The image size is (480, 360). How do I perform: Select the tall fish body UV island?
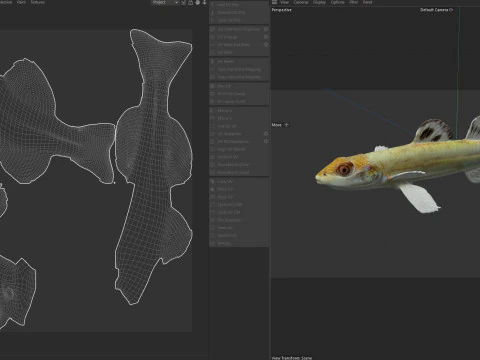(x=153, y=167)
